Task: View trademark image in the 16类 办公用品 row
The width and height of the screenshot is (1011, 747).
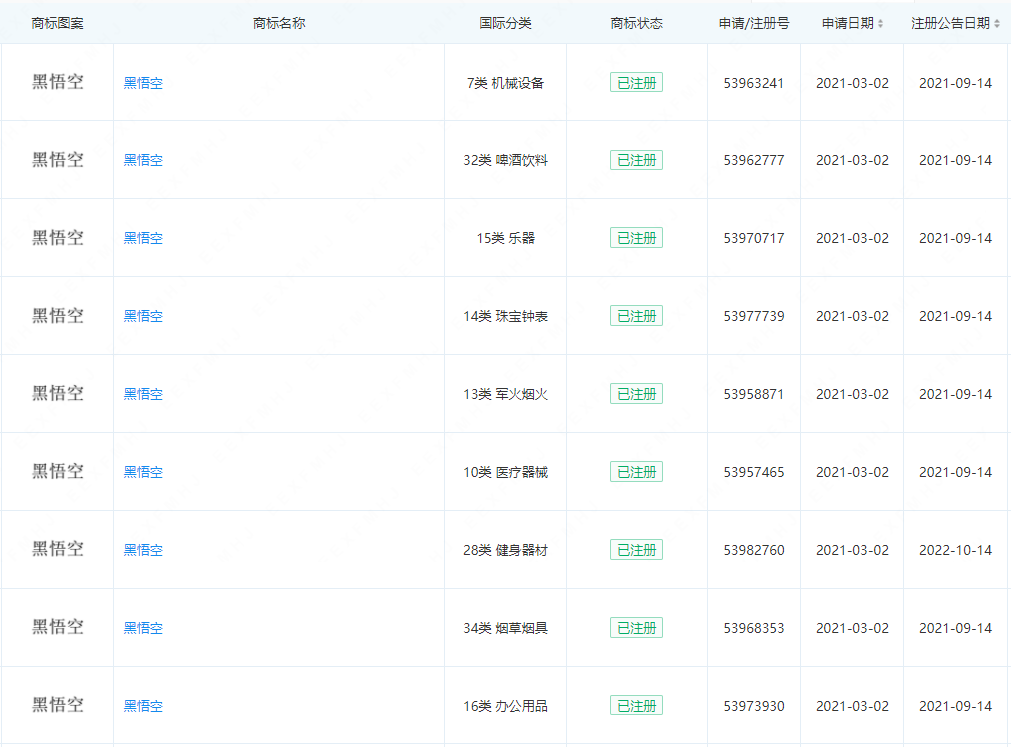Action: coord(58,705)
